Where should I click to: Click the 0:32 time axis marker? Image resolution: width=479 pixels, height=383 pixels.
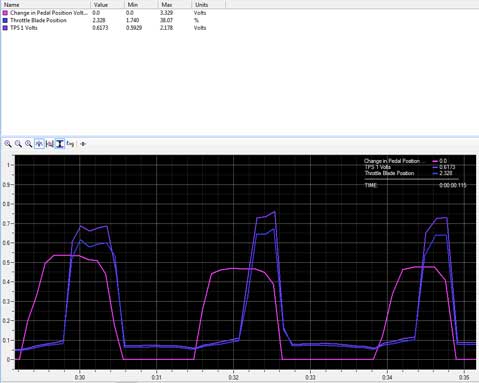(233, 378)
